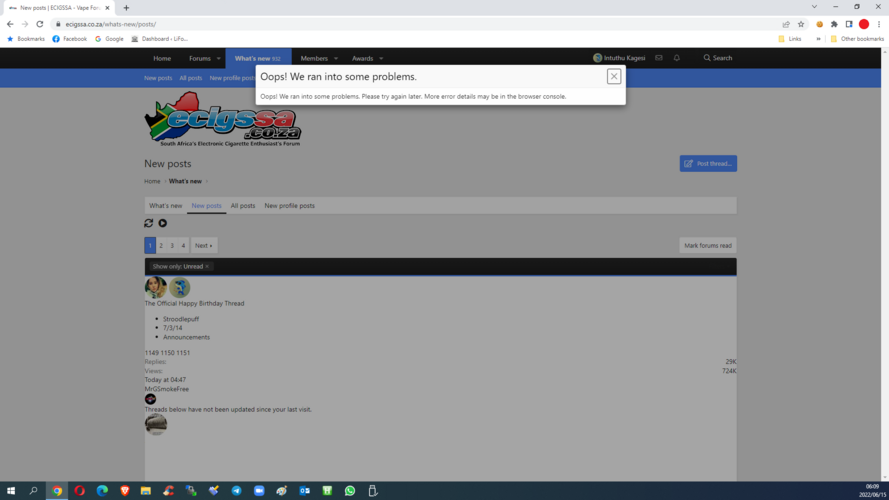Expand the Members dropdown arrow
The image size is (889, 500).
[336, 58]
